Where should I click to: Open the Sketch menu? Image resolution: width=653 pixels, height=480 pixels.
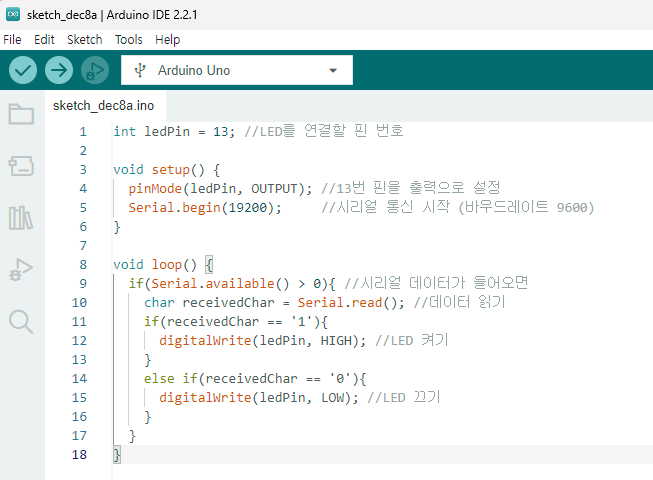click(x=85, y=40)
